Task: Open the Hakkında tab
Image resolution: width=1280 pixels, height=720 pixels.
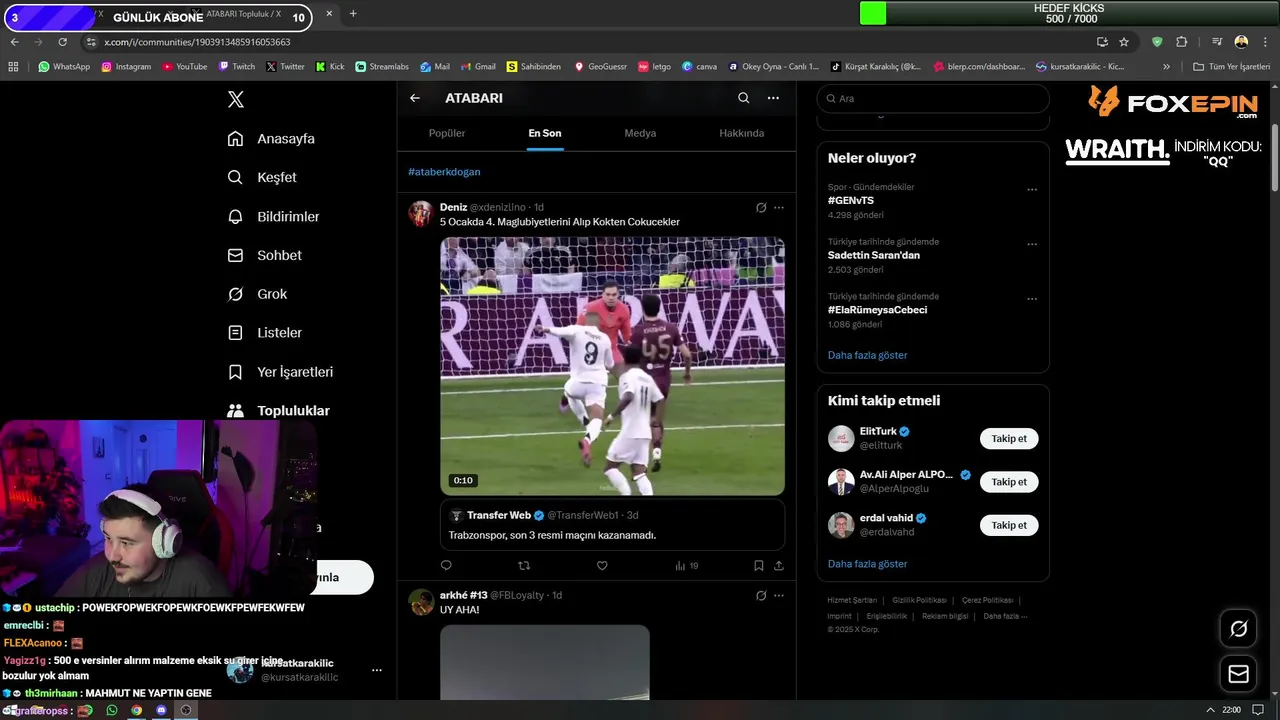Action: [x=742, y=133]
